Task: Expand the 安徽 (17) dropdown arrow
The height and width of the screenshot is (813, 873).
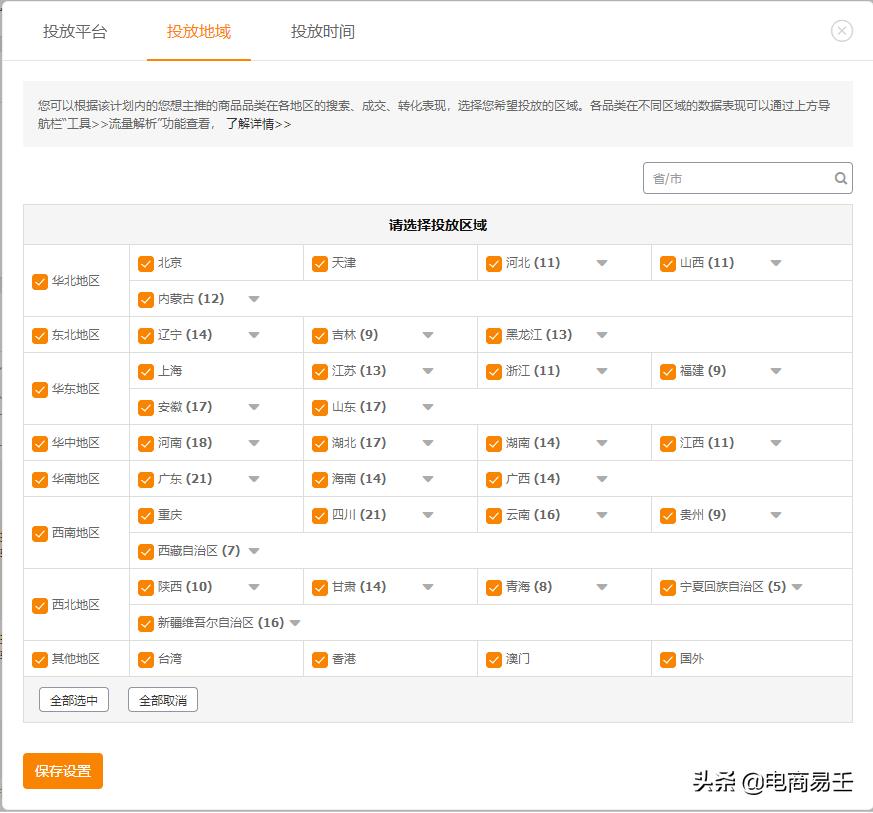Action: click(x=254, y=407)
